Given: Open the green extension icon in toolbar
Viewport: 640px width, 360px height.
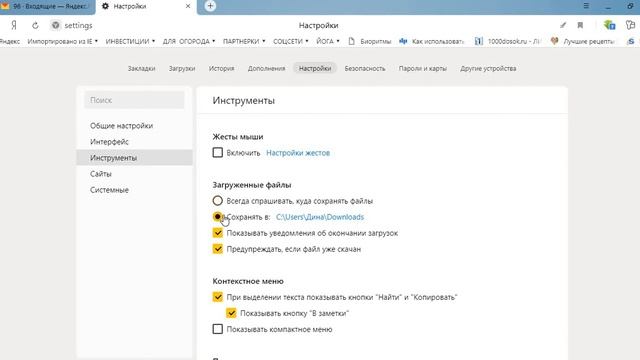Looking at the screenshot, I should 609,25.
